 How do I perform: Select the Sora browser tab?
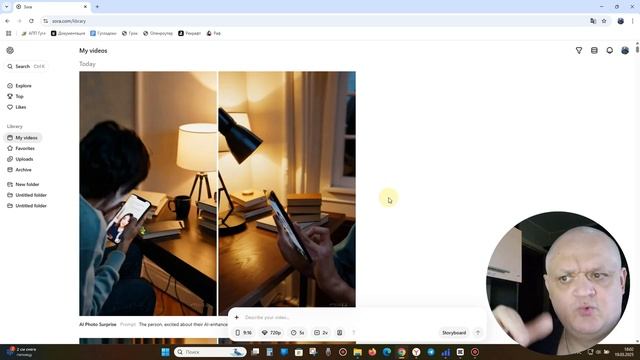(52, 7)
